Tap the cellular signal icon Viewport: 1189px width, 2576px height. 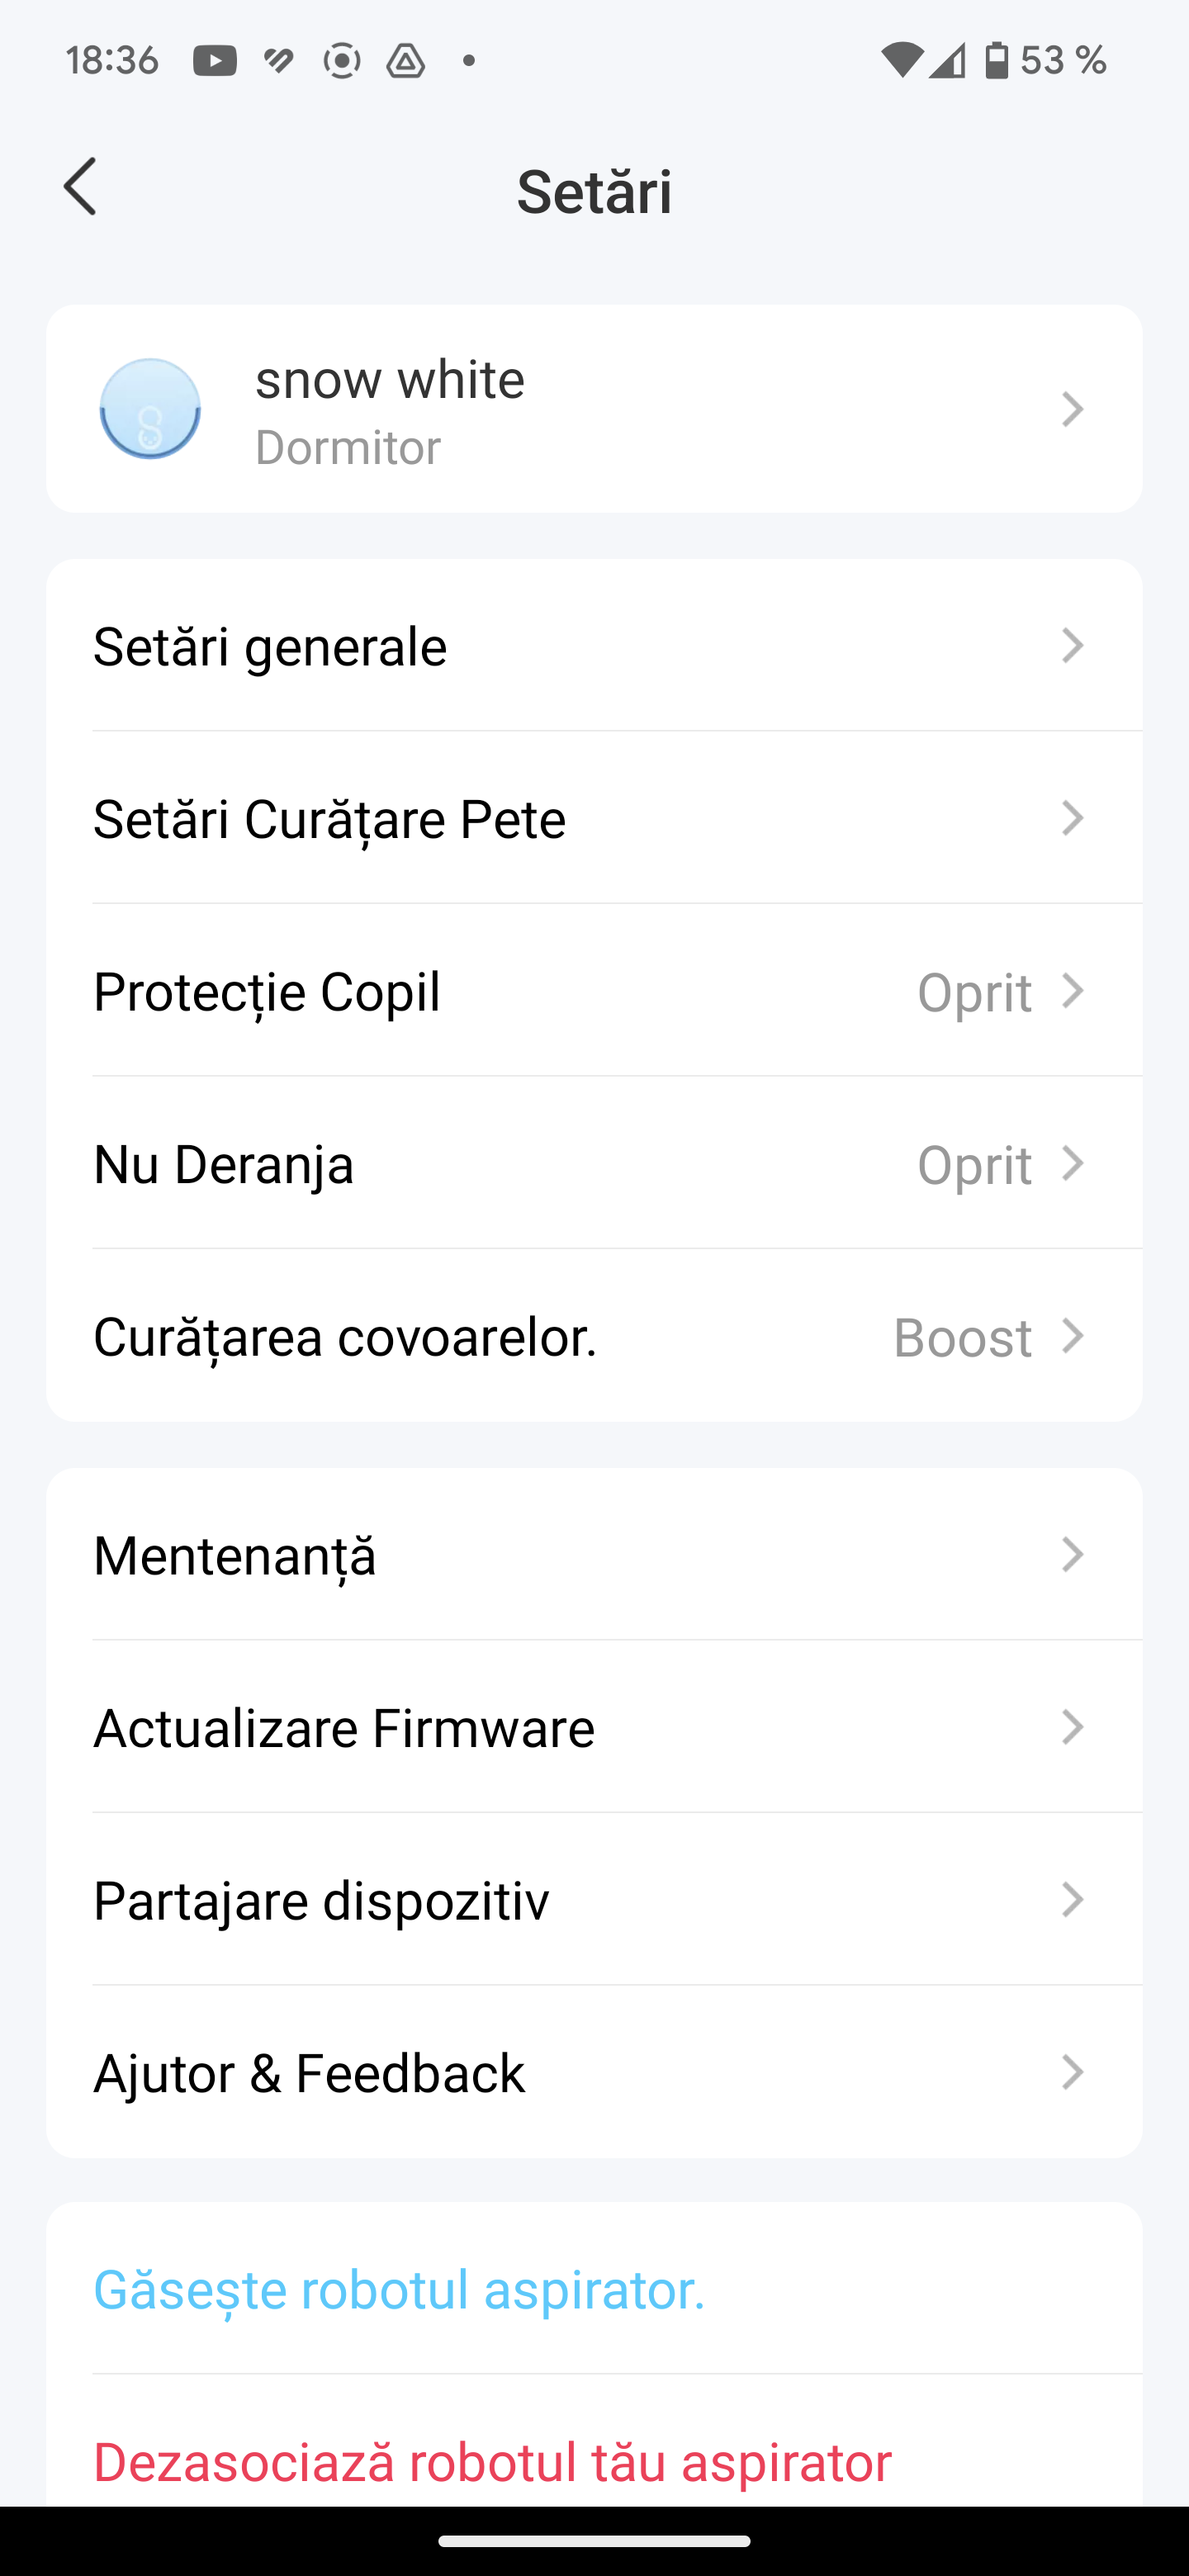point(946,61)
